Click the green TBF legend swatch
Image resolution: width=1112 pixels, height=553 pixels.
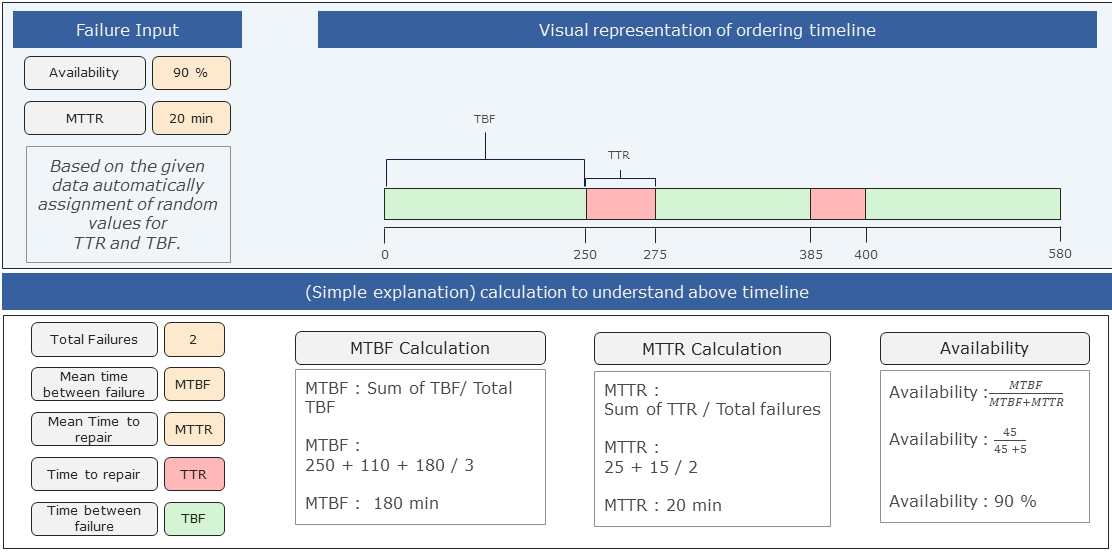pos(194,519)
